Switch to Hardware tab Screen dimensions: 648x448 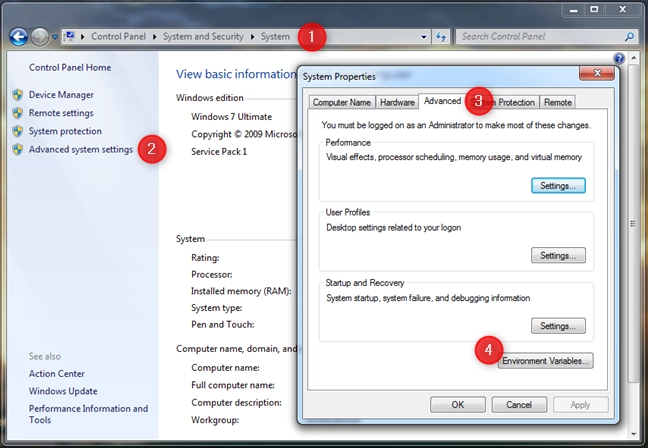click(x=397, y=102)
